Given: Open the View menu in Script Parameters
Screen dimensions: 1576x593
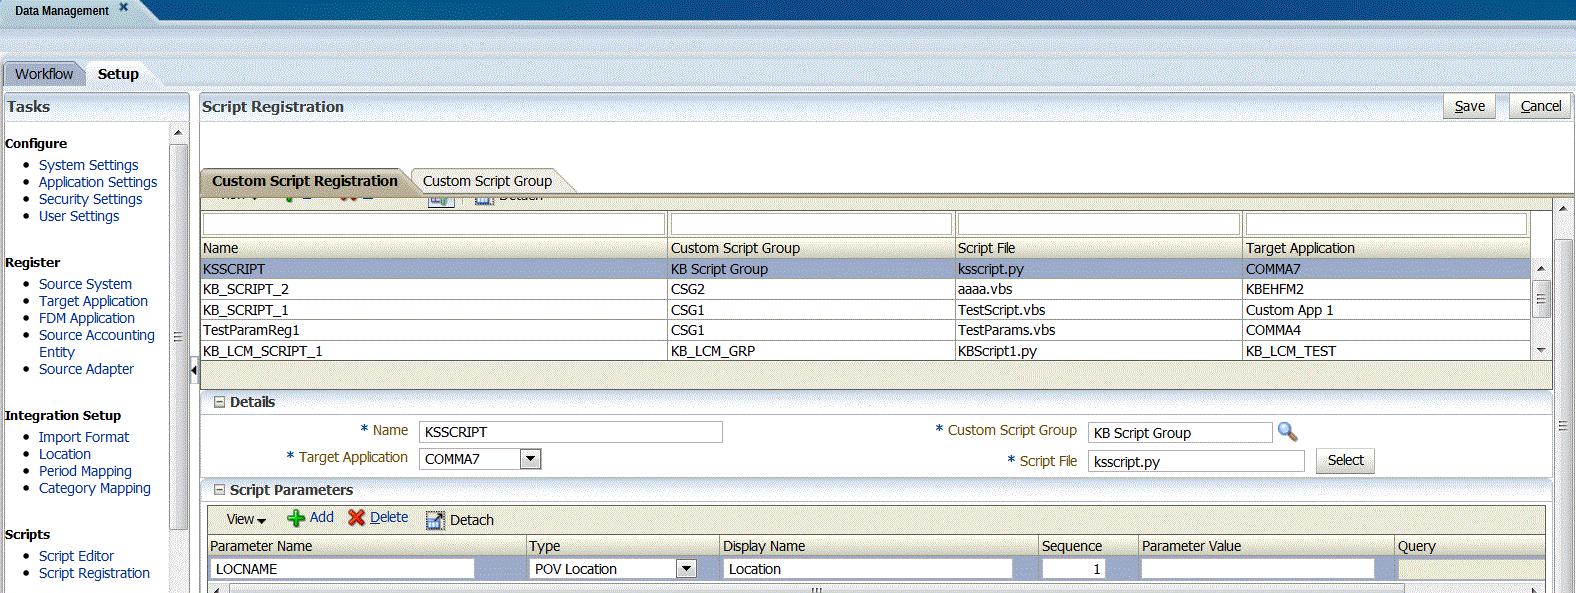Looking at the screenshot, I should tap(246, 520).
